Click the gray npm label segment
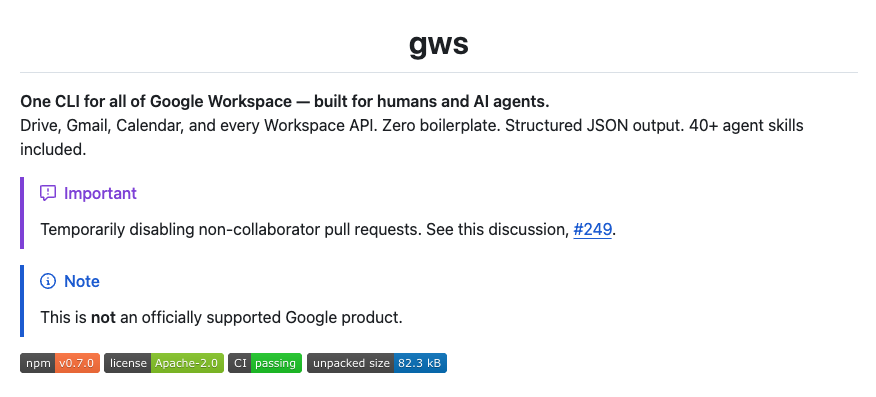This screenshot has height=397, width=876. coord(38,363)
